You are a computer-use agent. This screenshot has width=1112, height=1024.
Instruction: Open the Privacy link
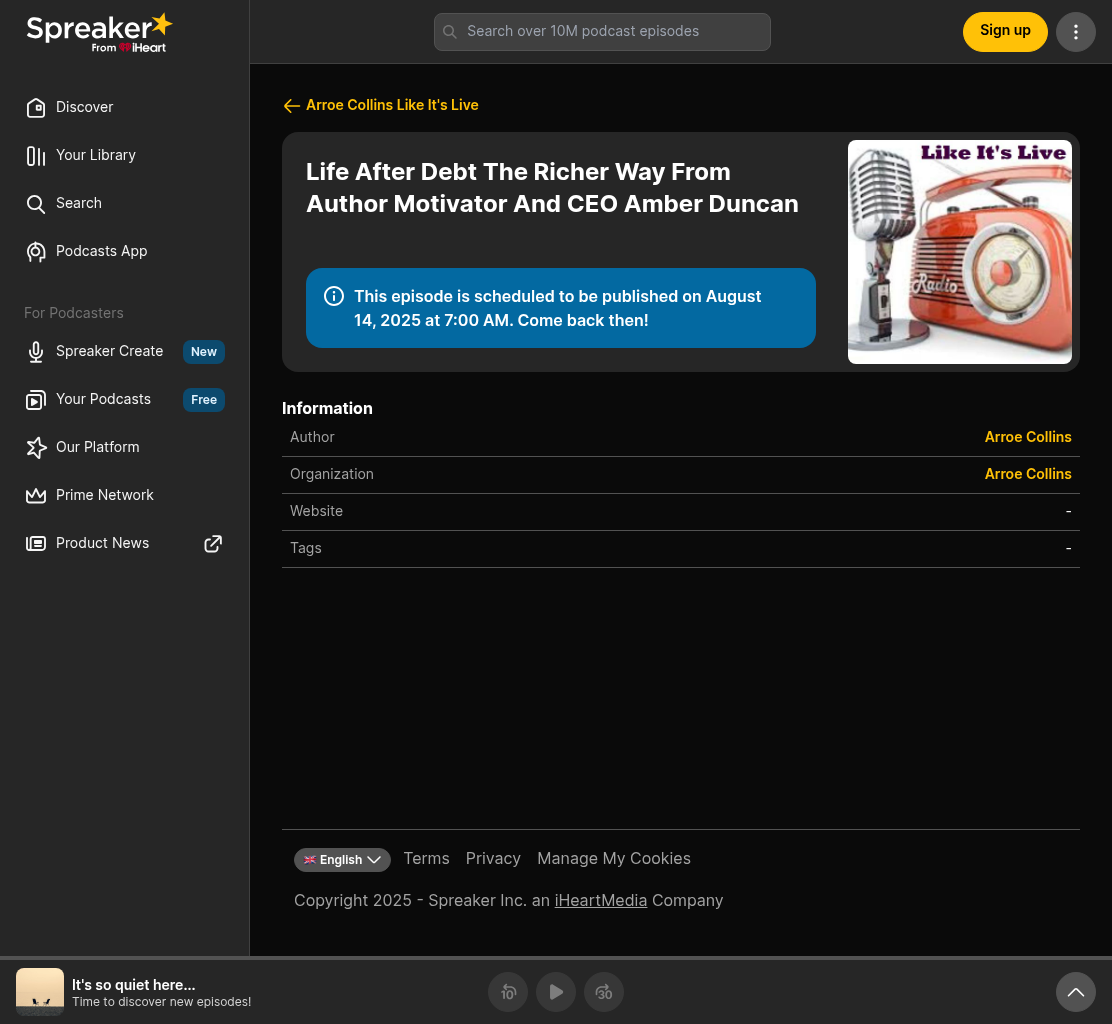pos(493,859)
